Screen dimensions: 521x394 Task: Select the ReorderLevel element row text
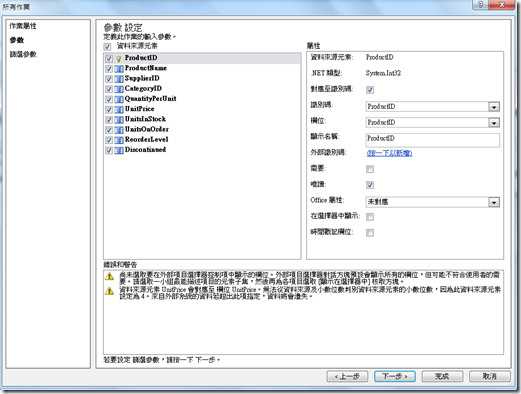(146, 139)
